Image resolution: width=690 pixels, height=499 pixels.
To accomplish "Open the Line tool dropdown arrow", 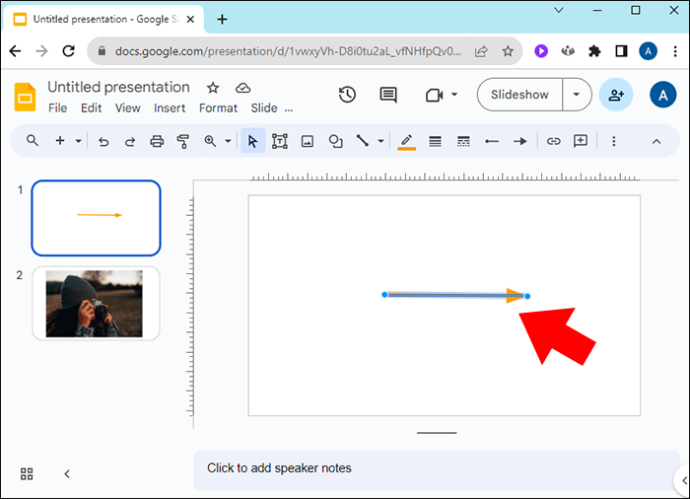I will point(381,141).
